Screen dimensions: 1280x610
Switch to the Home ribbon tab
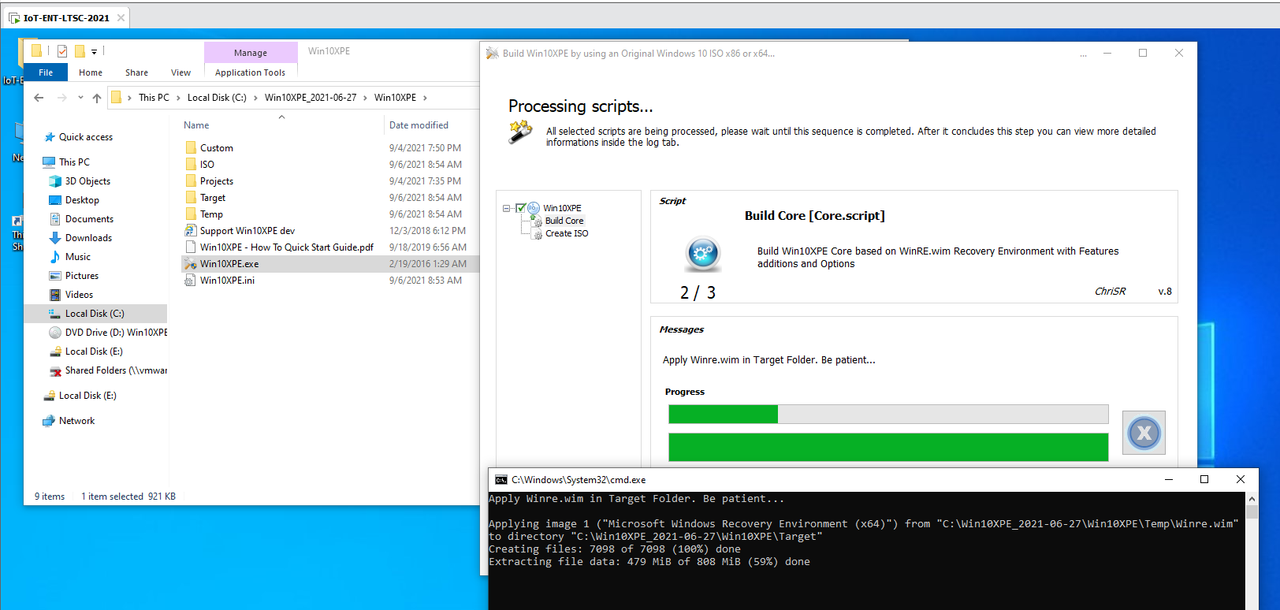point(90,72)
